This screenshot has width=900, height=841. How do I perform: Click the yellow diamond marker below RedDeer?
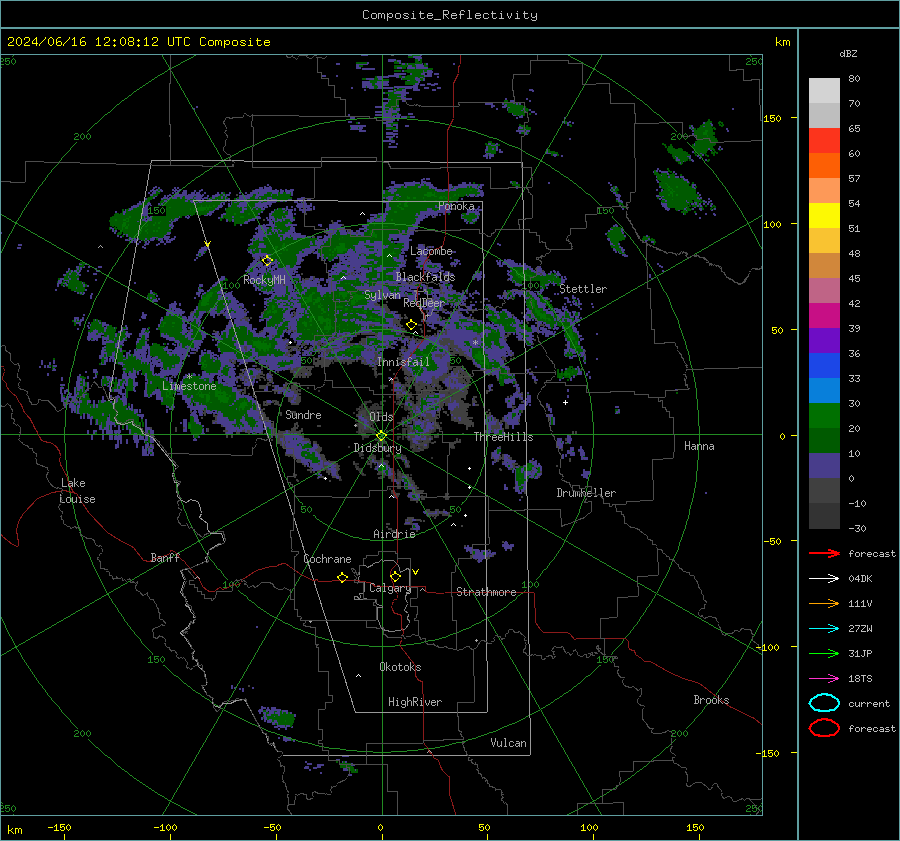411,325
